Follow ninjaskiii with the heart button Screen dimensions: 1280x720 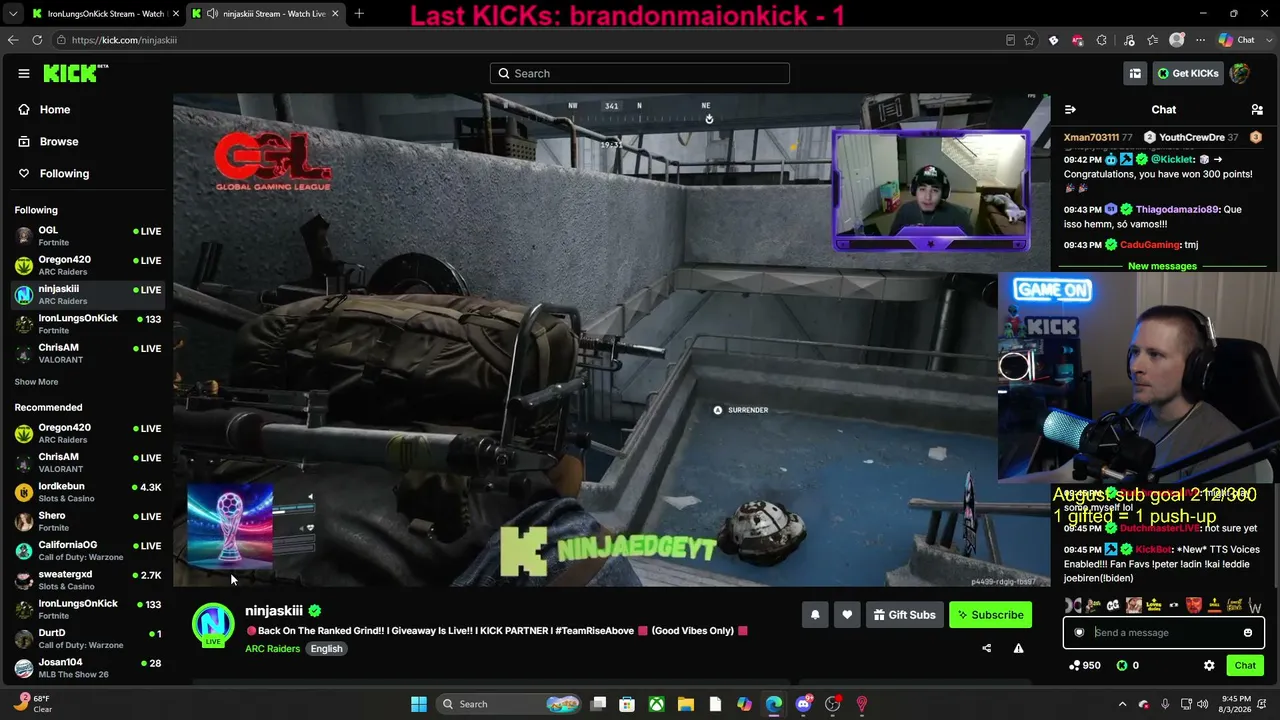coord(847,615)
